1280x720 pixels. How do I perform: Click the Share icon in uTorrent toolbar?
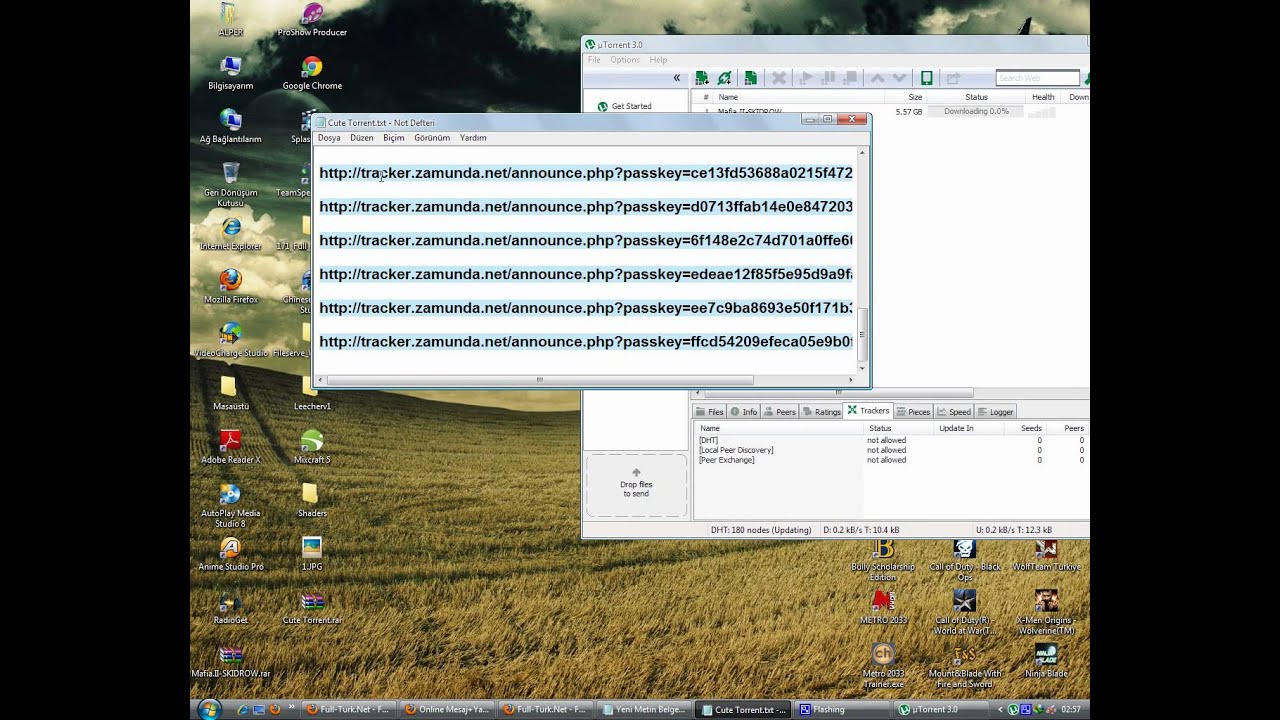(x=953, y=78)
